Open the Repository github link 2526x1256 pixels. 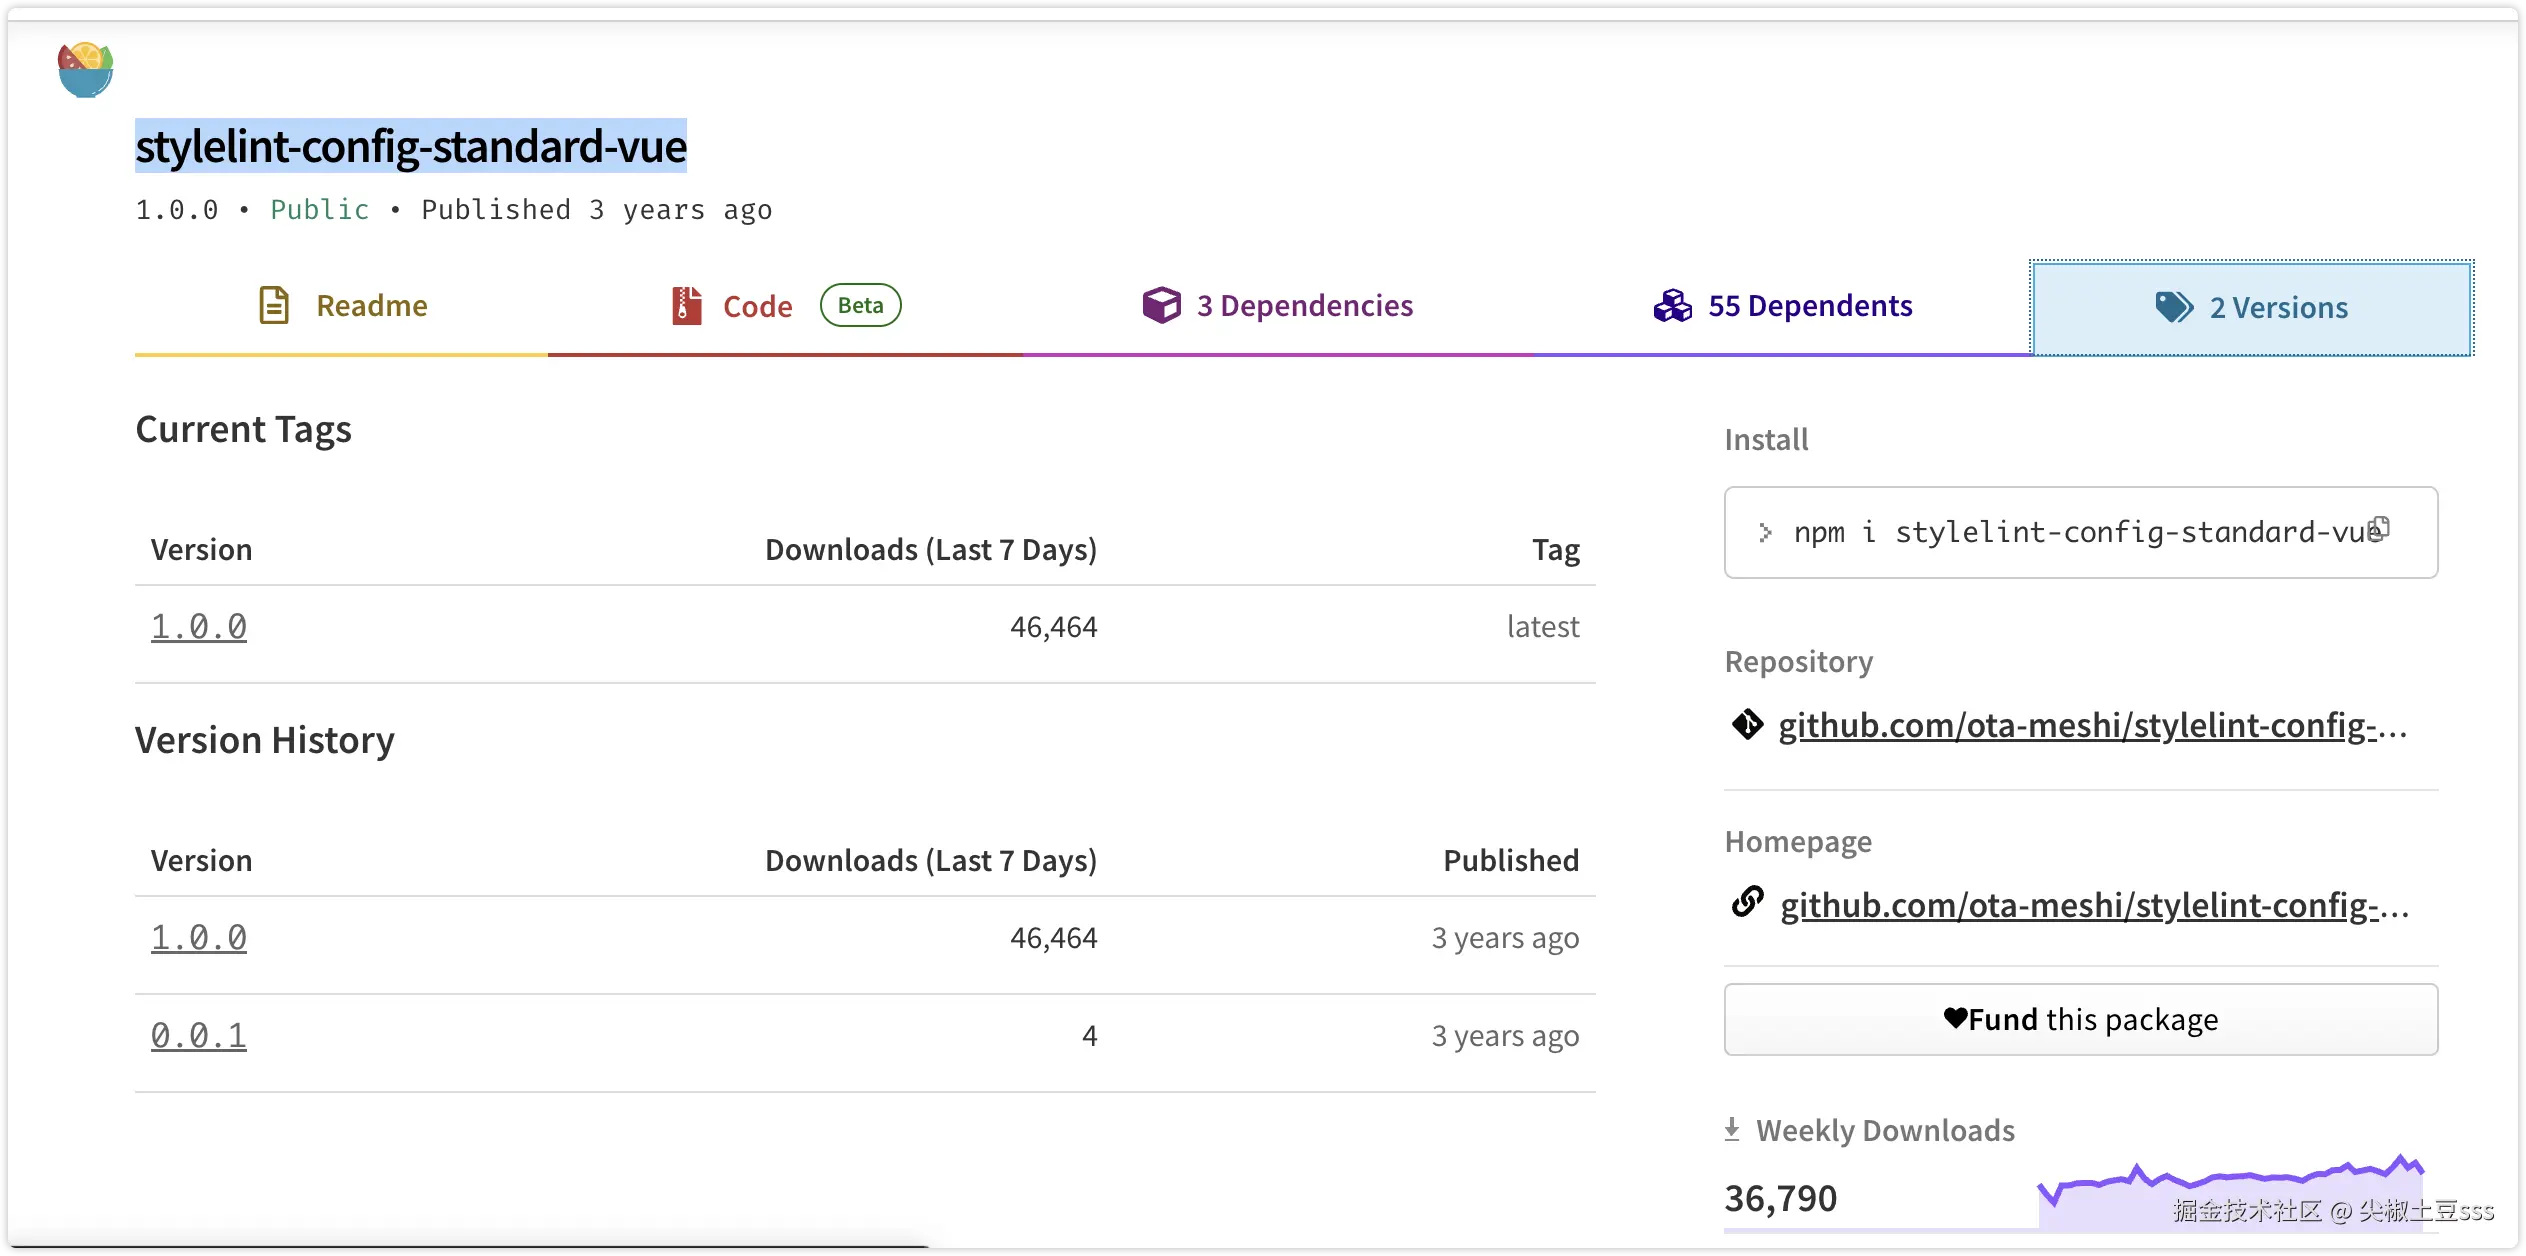2092,726
